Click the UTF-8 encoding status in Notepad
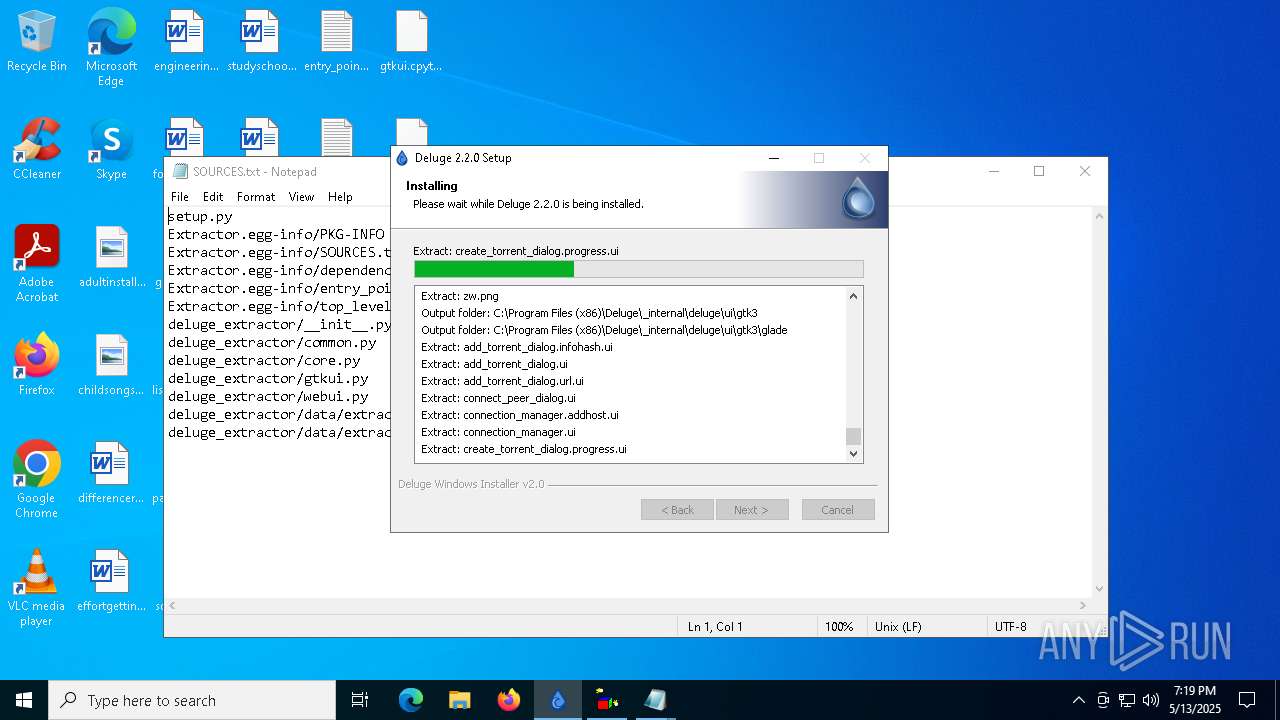This screenshot has height=720, width=1280. pos(1011,627)
